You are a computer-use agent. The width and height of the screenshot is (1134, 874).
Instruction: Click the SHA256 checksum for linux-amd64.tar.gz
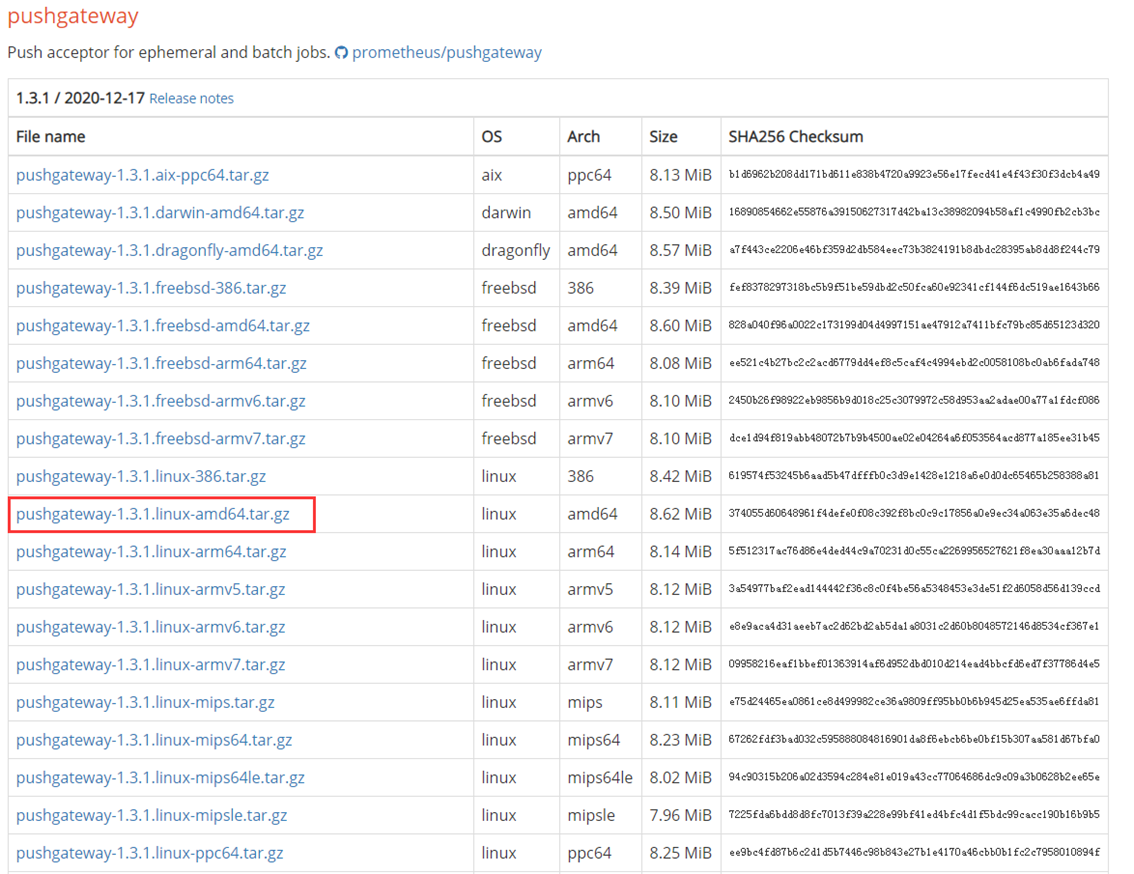[x=914, y=513]
